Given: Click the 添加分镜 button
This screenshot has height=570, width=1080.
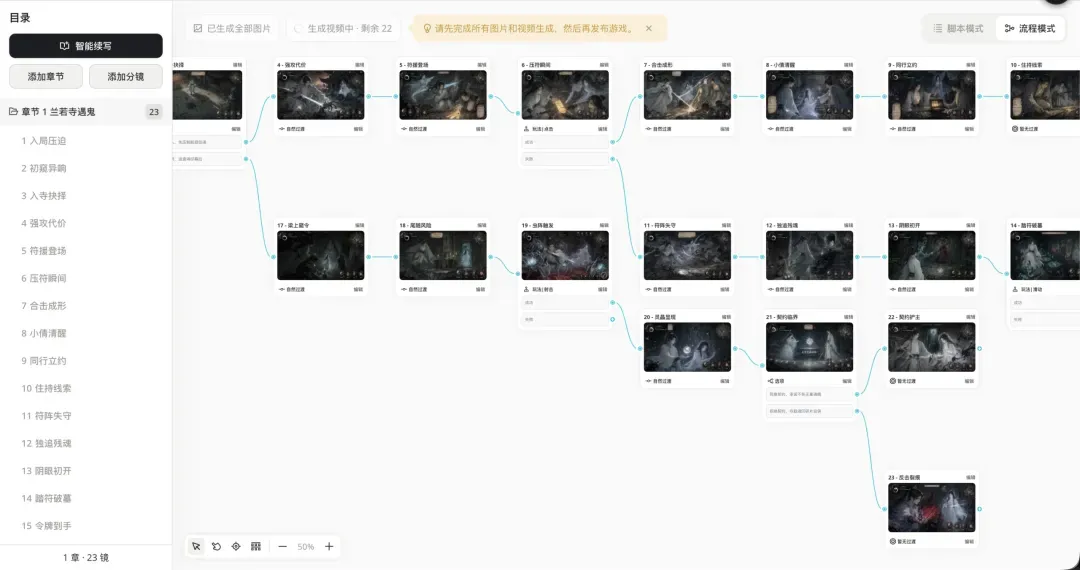Looking at the screenshot, I should coord(126,76).
